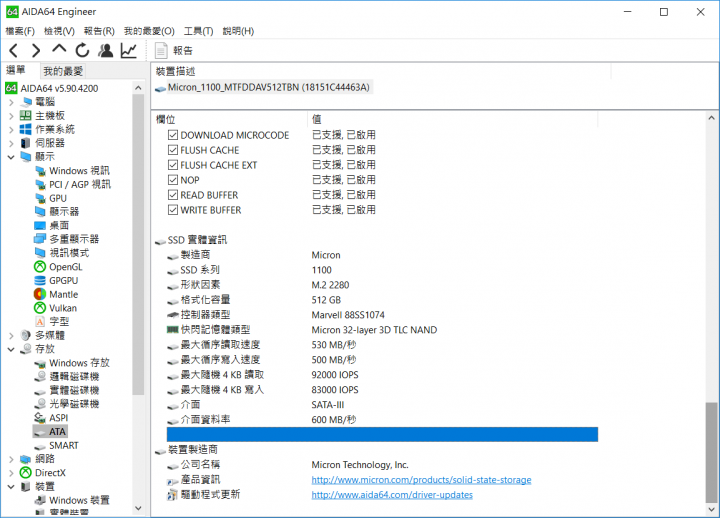720x518 pixels.
Task: Open the GPGPU entry
Action: pos(64,281)
